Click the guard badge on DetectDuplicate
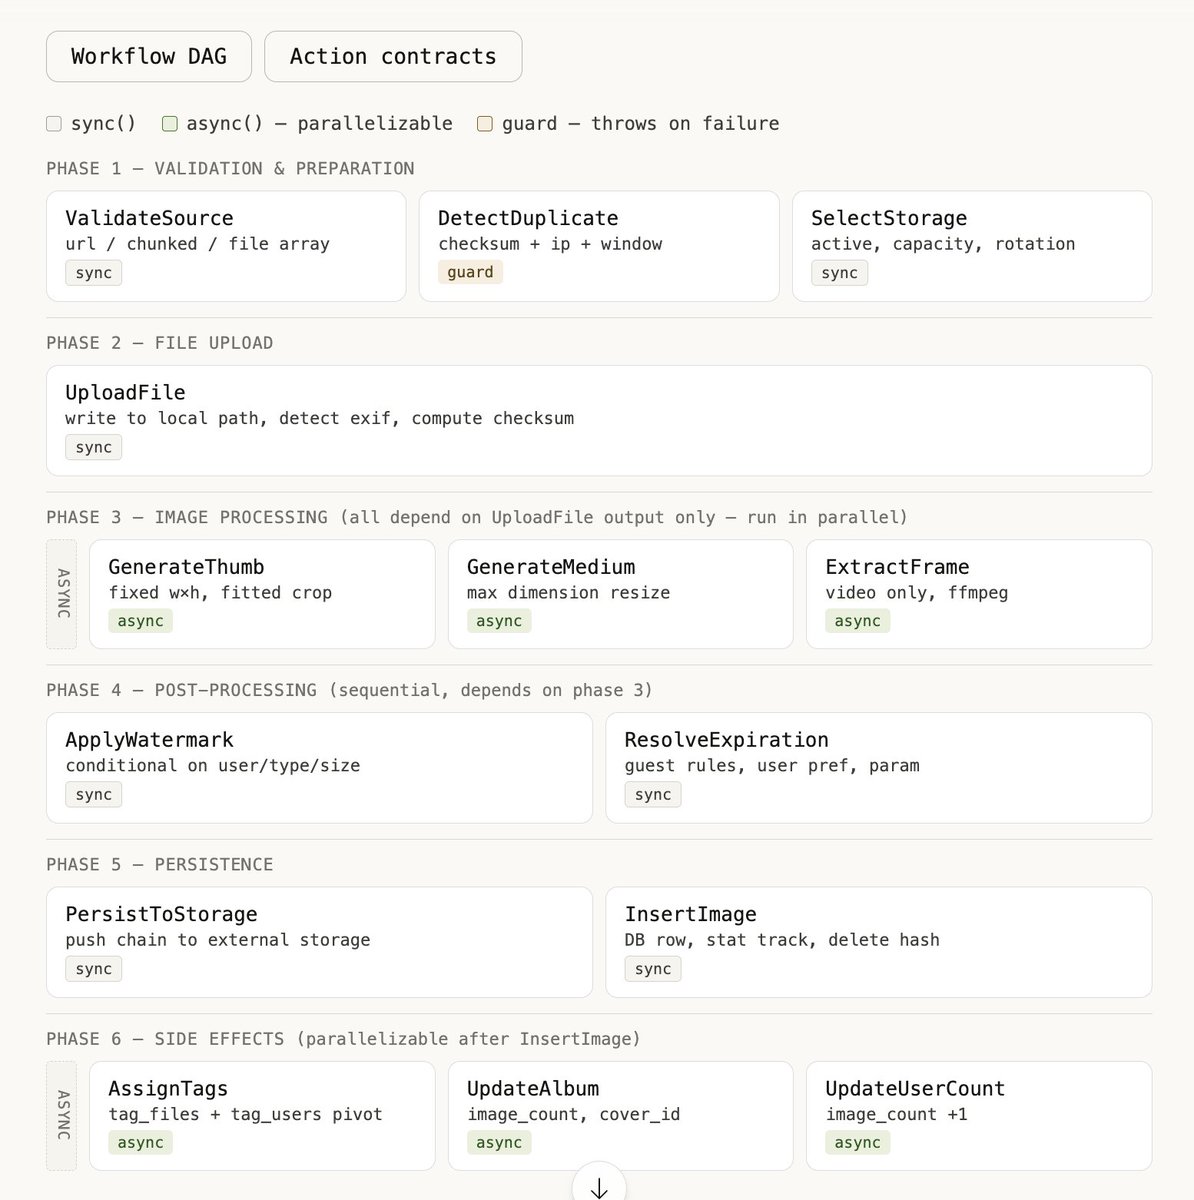This screenshot has height=1200, width=1194. tap(470, 272)
